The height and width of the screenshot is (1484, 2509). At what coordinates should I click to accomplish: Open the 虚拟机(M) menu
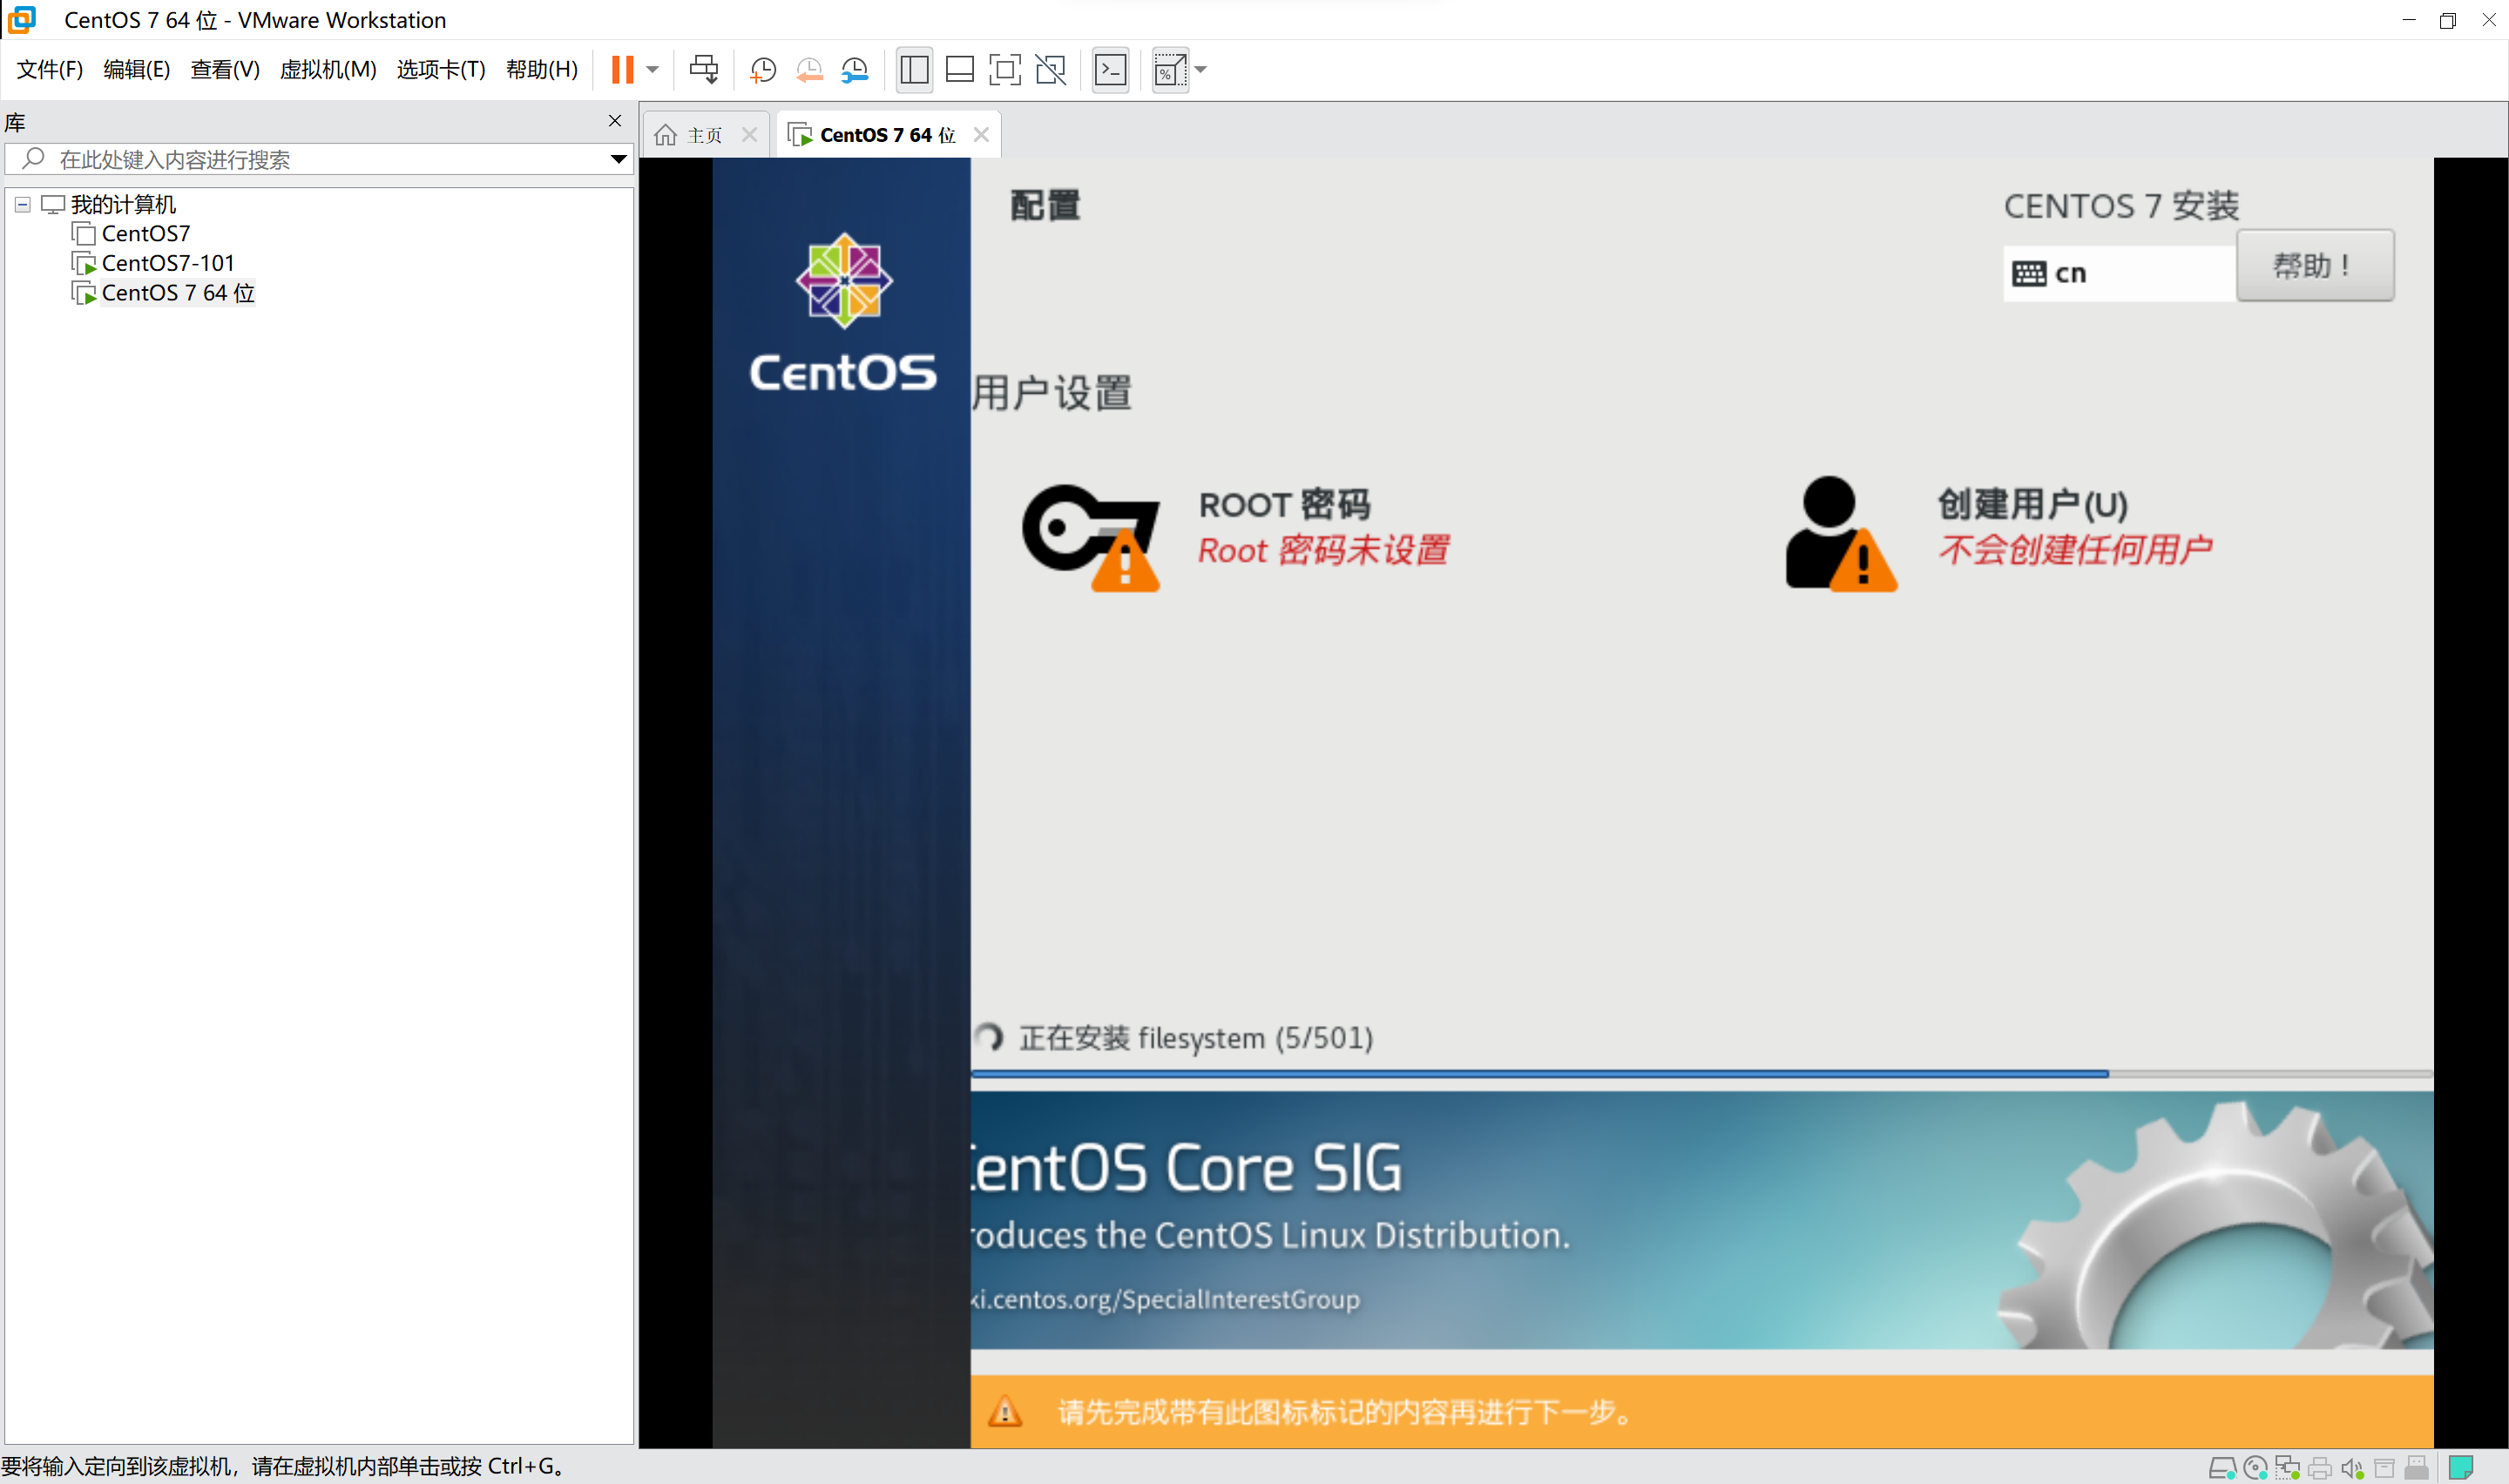tap(327, 70)
